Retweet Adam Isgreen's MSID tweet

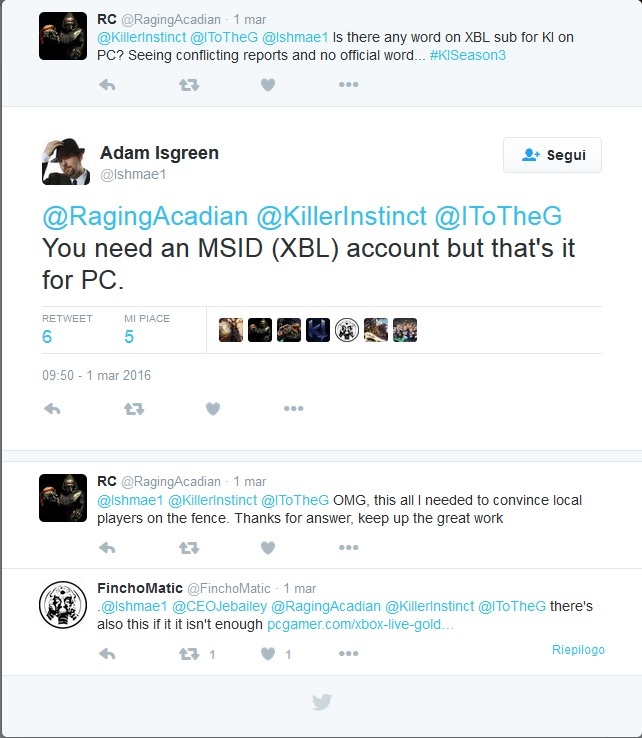click(x=134, y=409)
